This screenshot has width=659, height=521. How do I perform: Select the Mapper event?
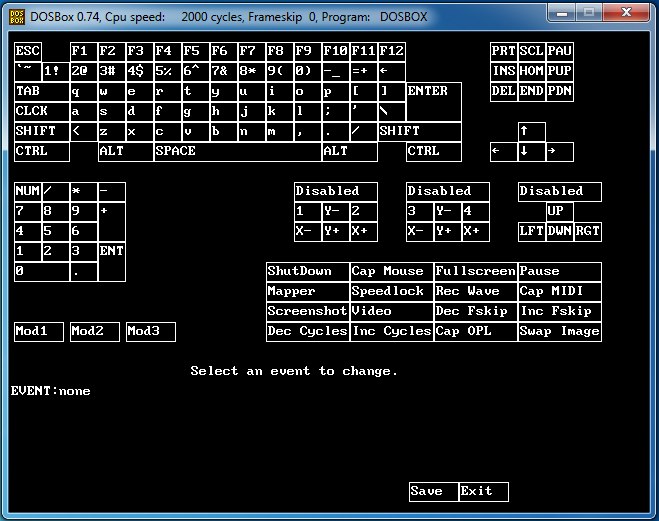(x=308, y=292)
